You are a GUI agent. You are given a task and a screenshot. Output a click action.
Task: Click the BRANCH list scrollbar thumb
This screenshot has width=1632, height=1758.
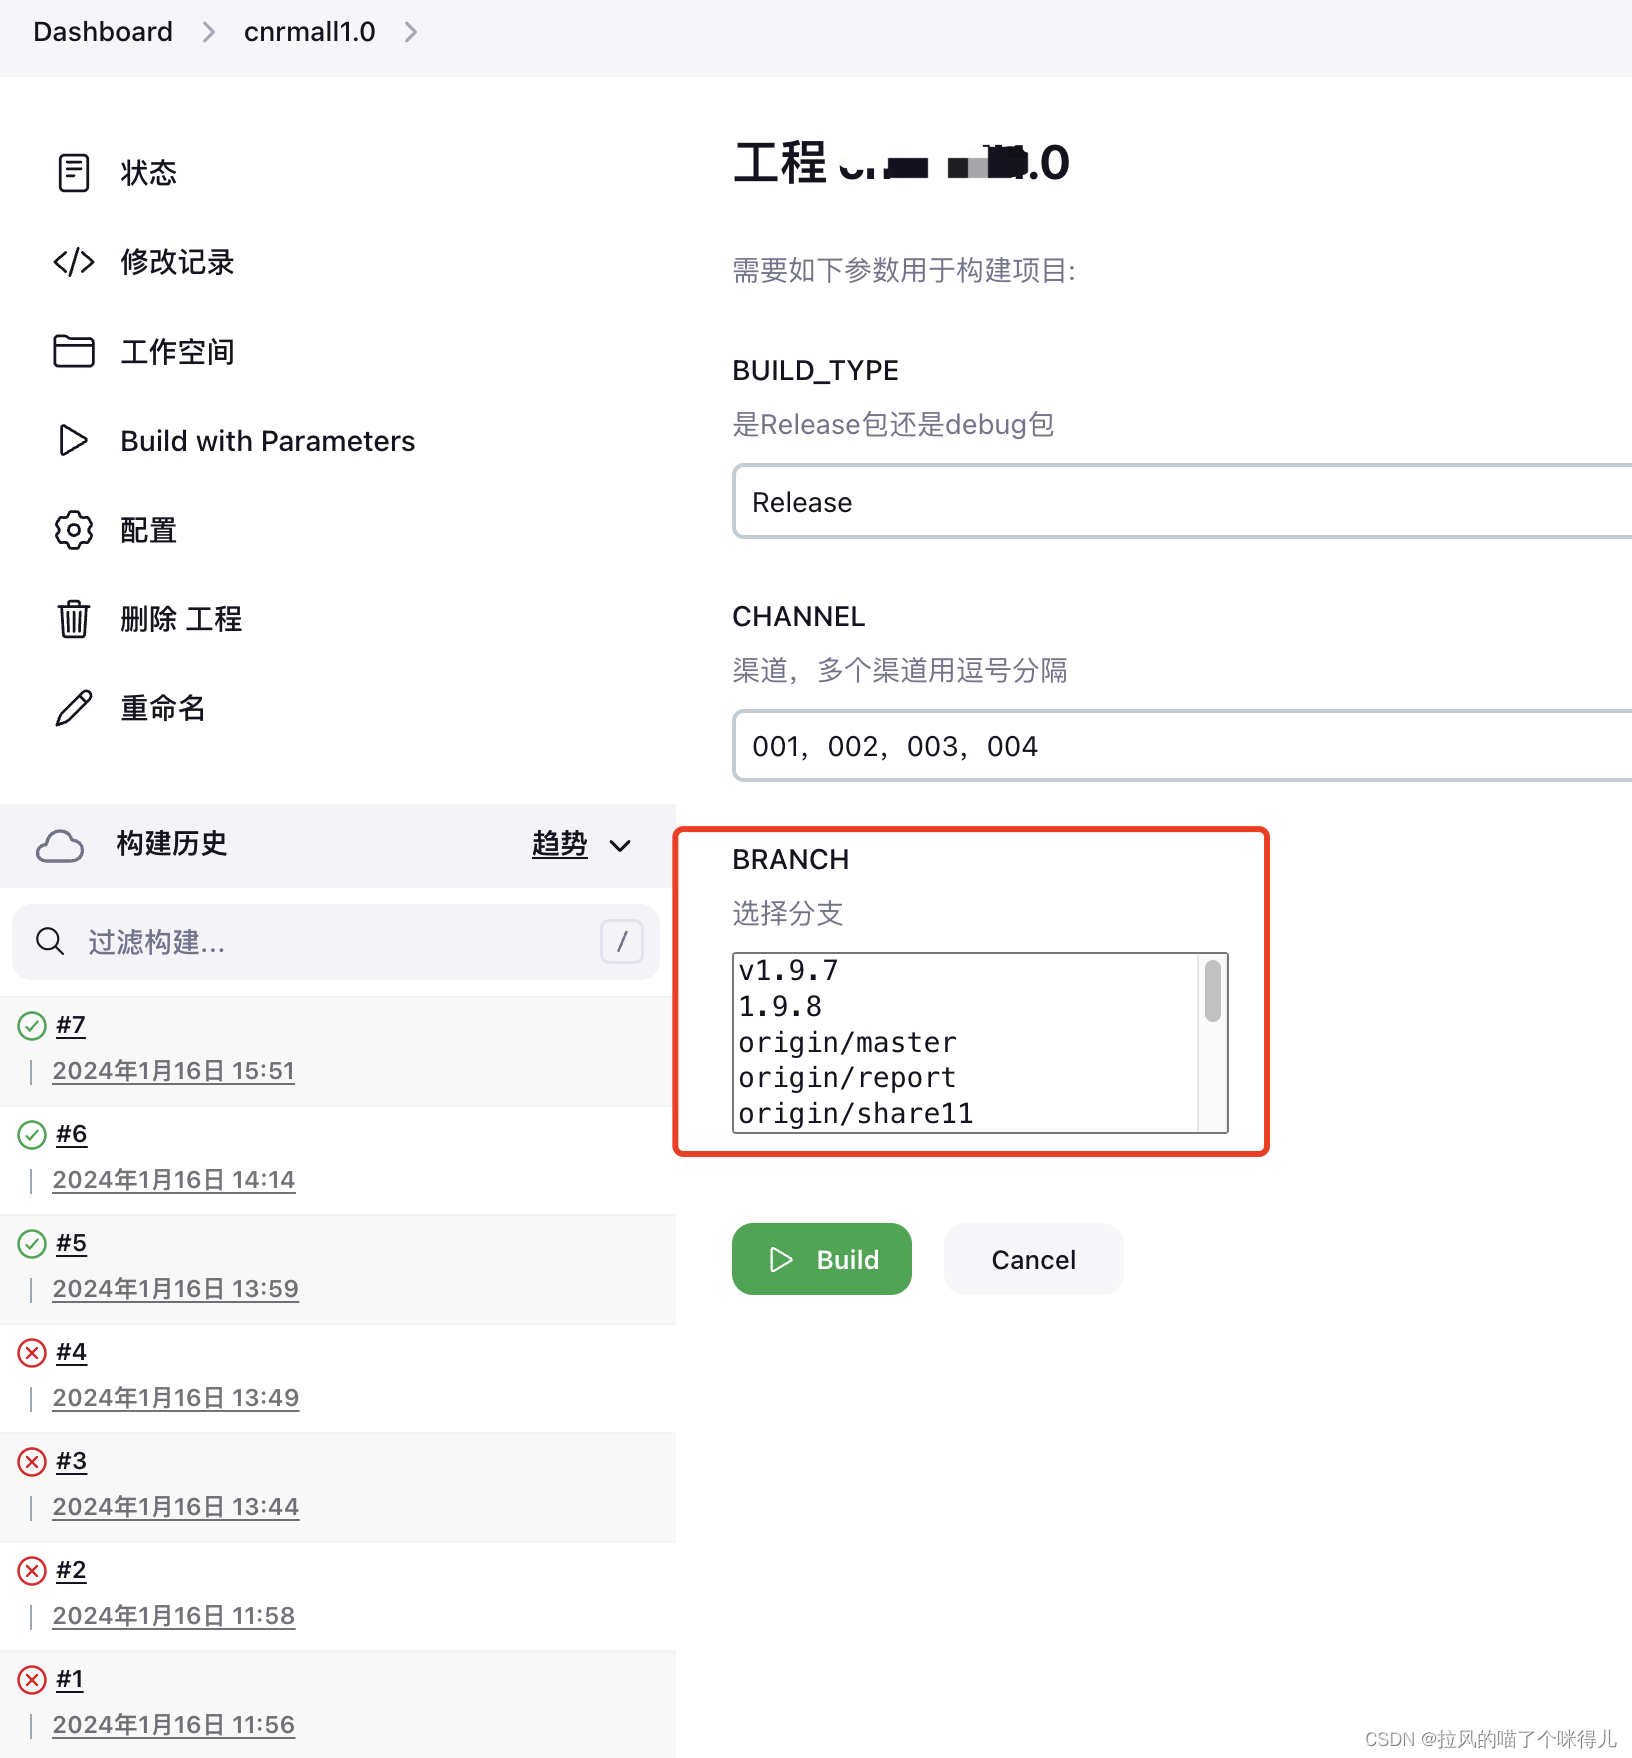click(x=1212, y=991)
